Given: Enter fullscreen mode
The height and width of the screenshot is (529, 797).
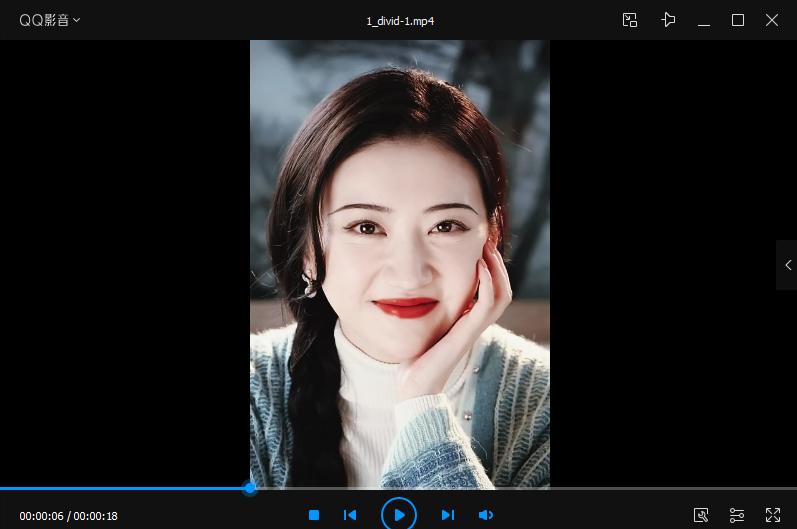Looking at the screenshot, I should [772, 515].
